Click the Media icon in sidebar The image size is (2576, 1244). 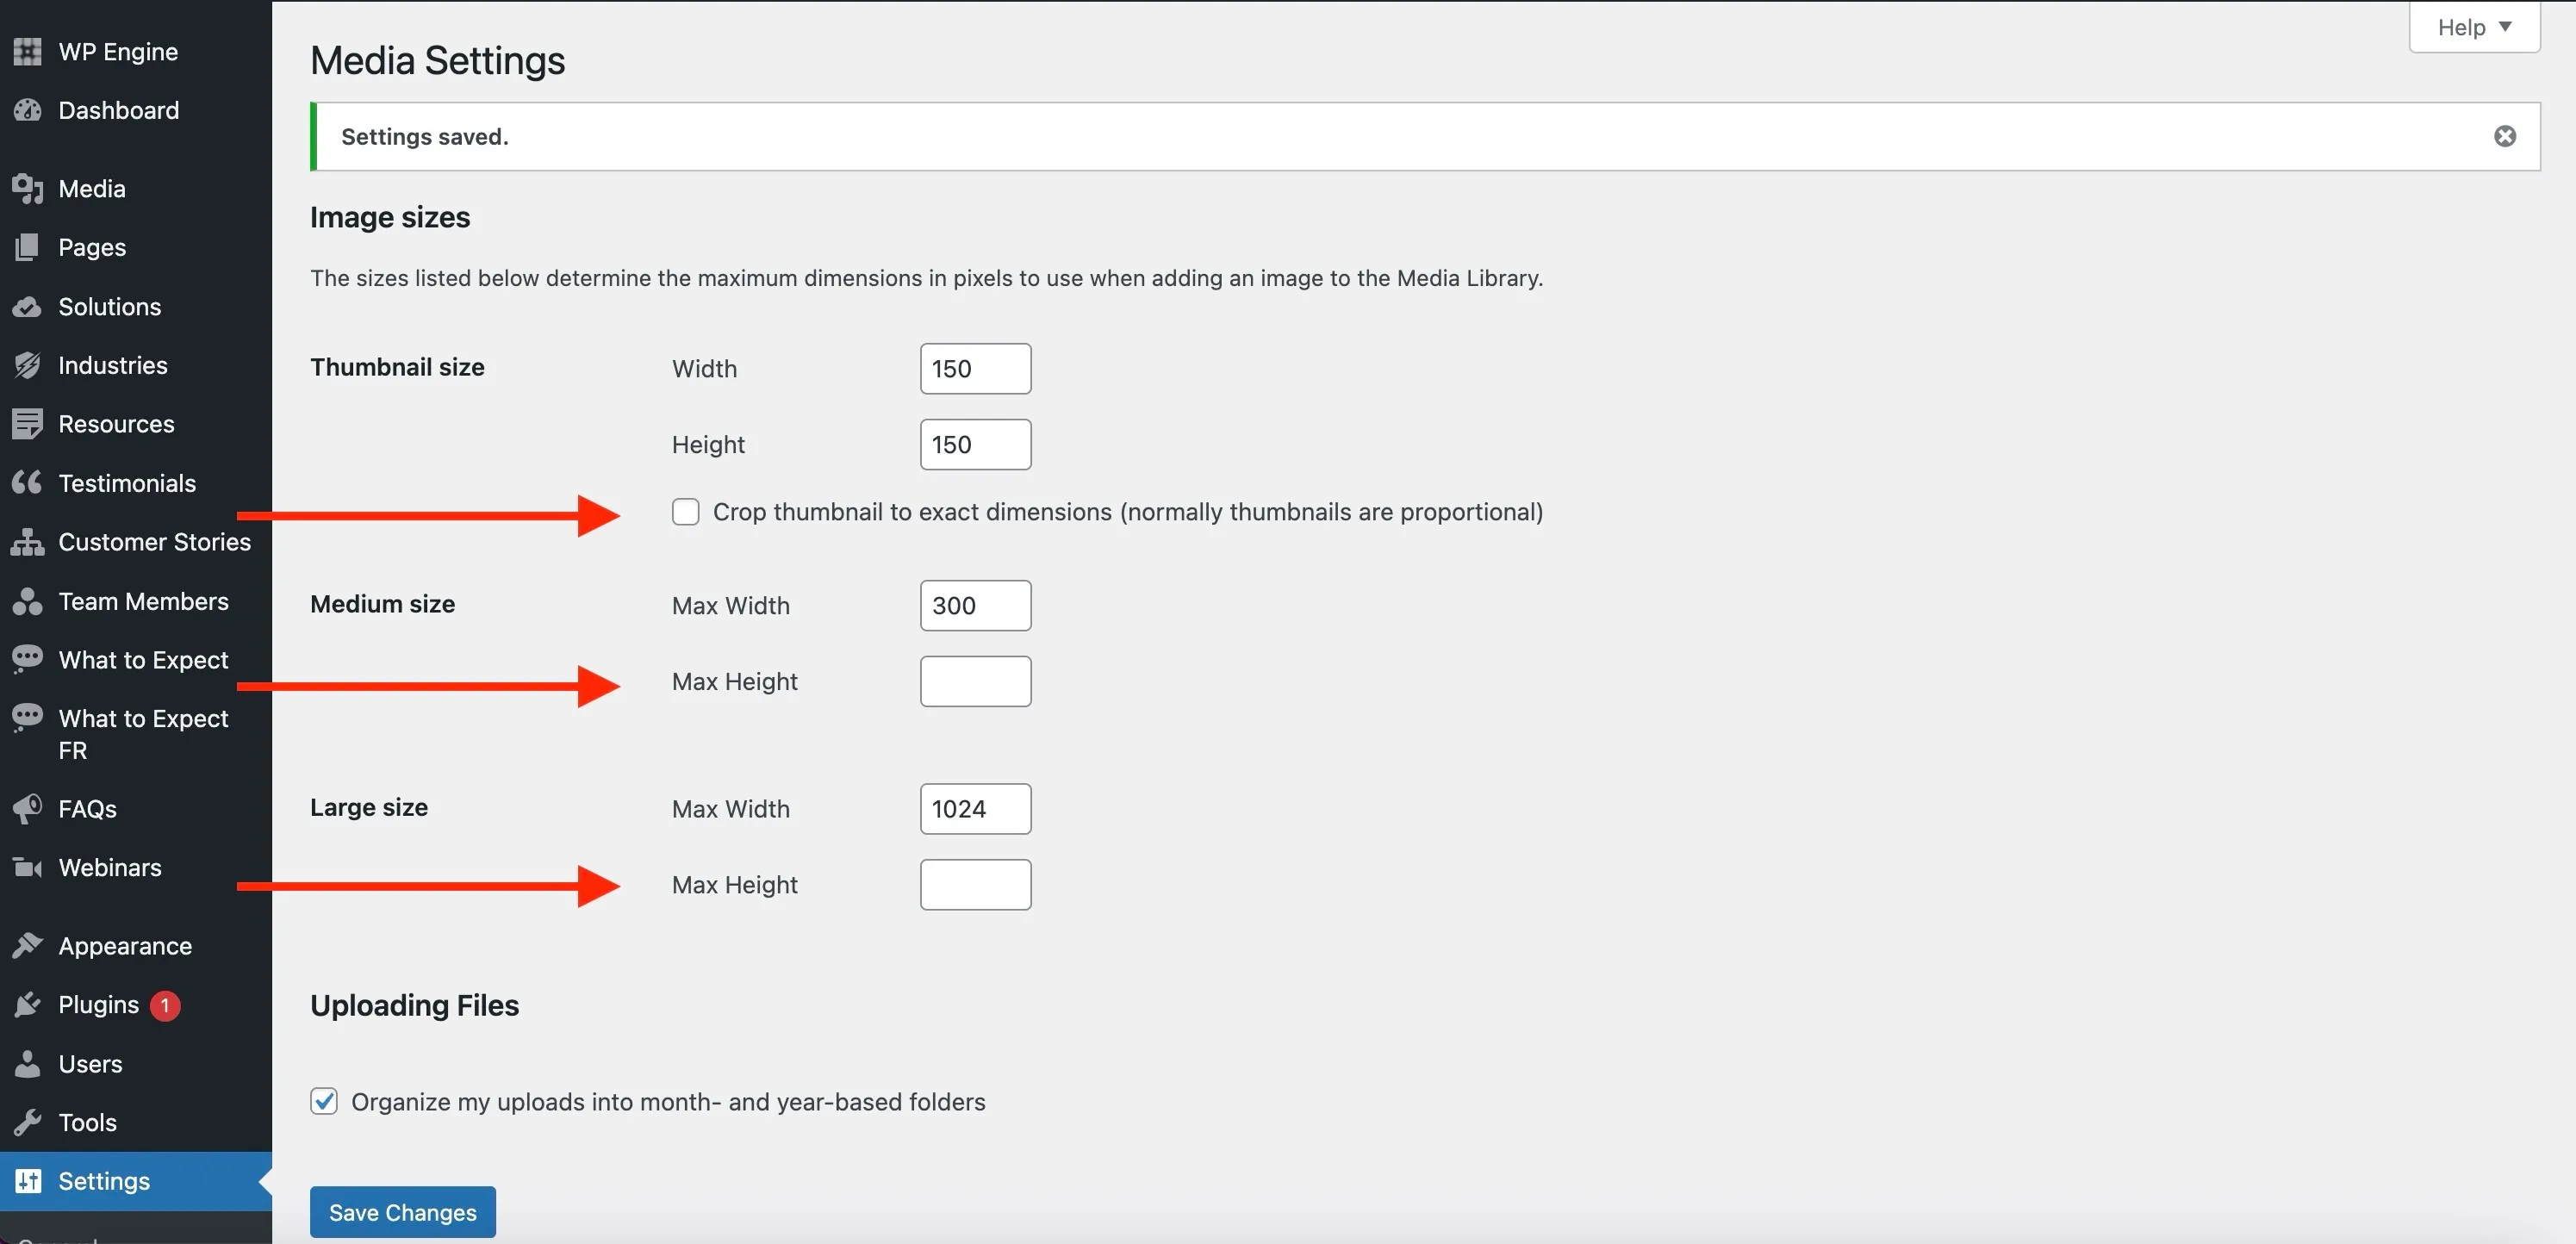[x=28, y=189]
